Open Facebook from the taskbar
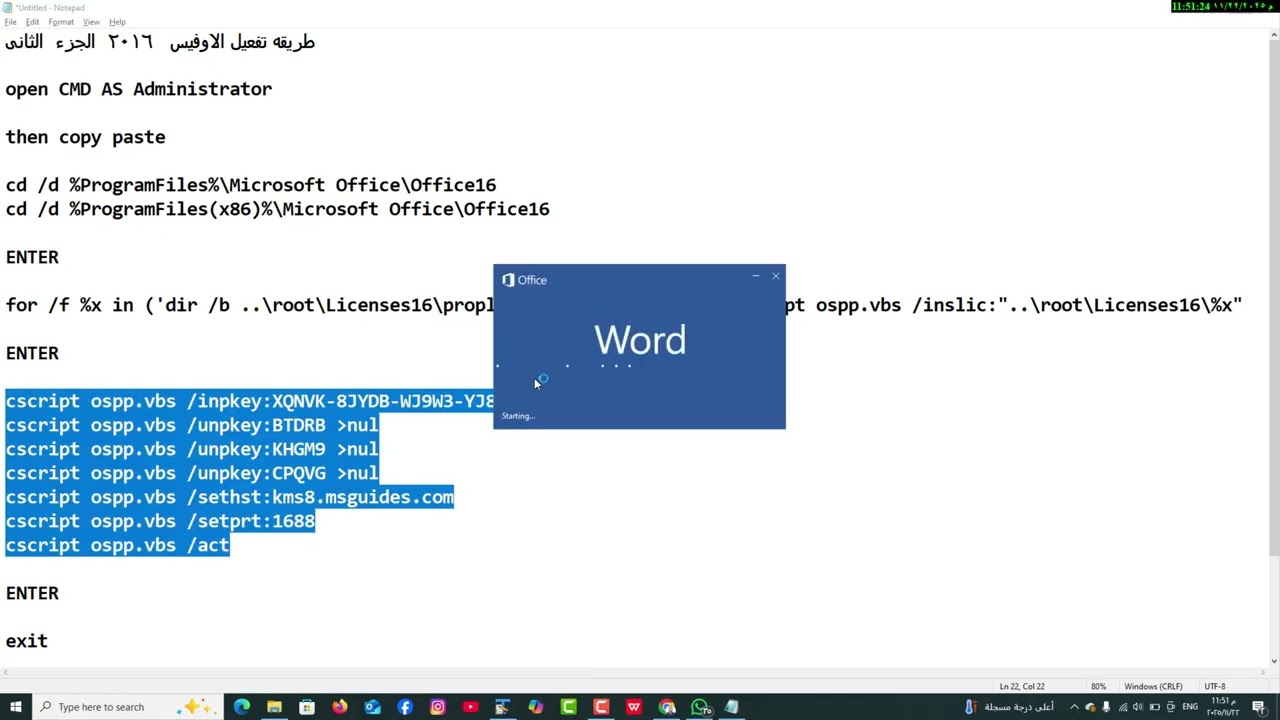The width and height of the screenshot is (1280, 720). click(405, 707)
